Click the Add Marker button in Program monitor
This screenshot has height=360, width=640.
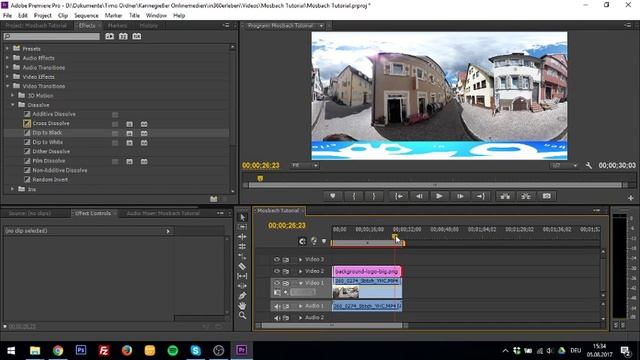(333, 196)
